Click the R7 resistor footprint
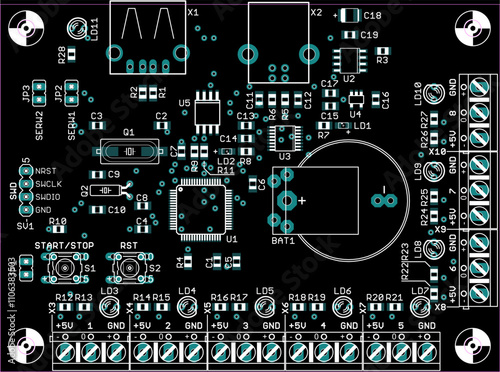This screenshot has width=500, height=372. [324, 126]
